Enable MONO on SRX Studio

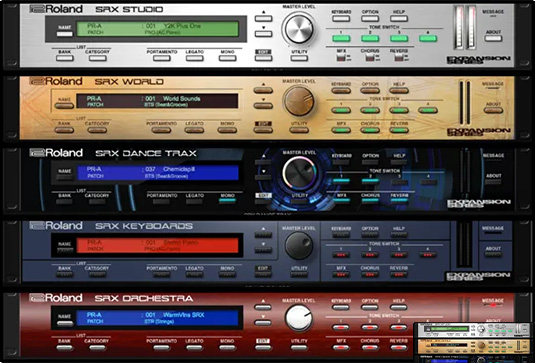pyautogui.click(x=227, y=58)
